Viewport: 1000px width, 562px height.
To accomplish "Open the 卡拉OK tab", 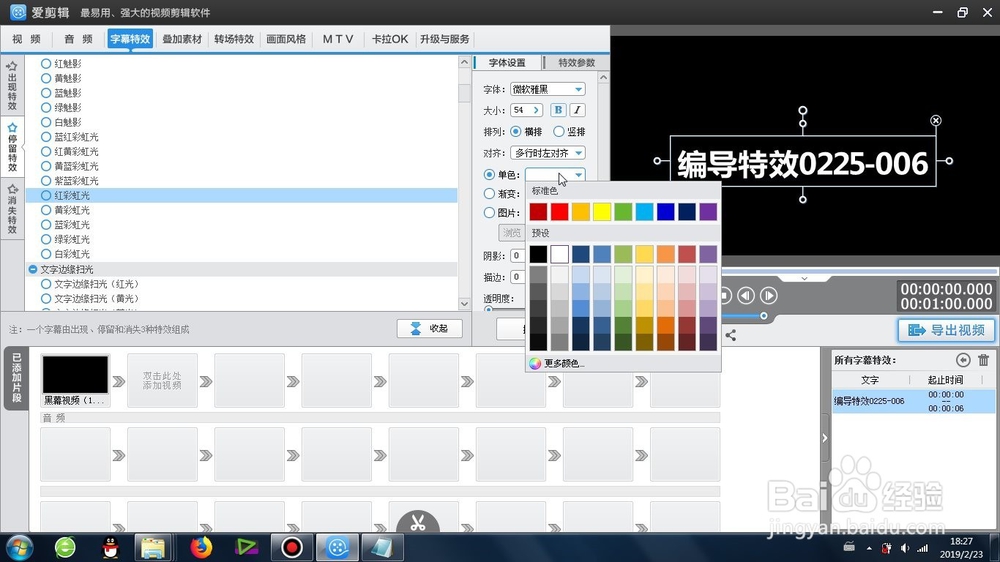I will pos(390,39).
